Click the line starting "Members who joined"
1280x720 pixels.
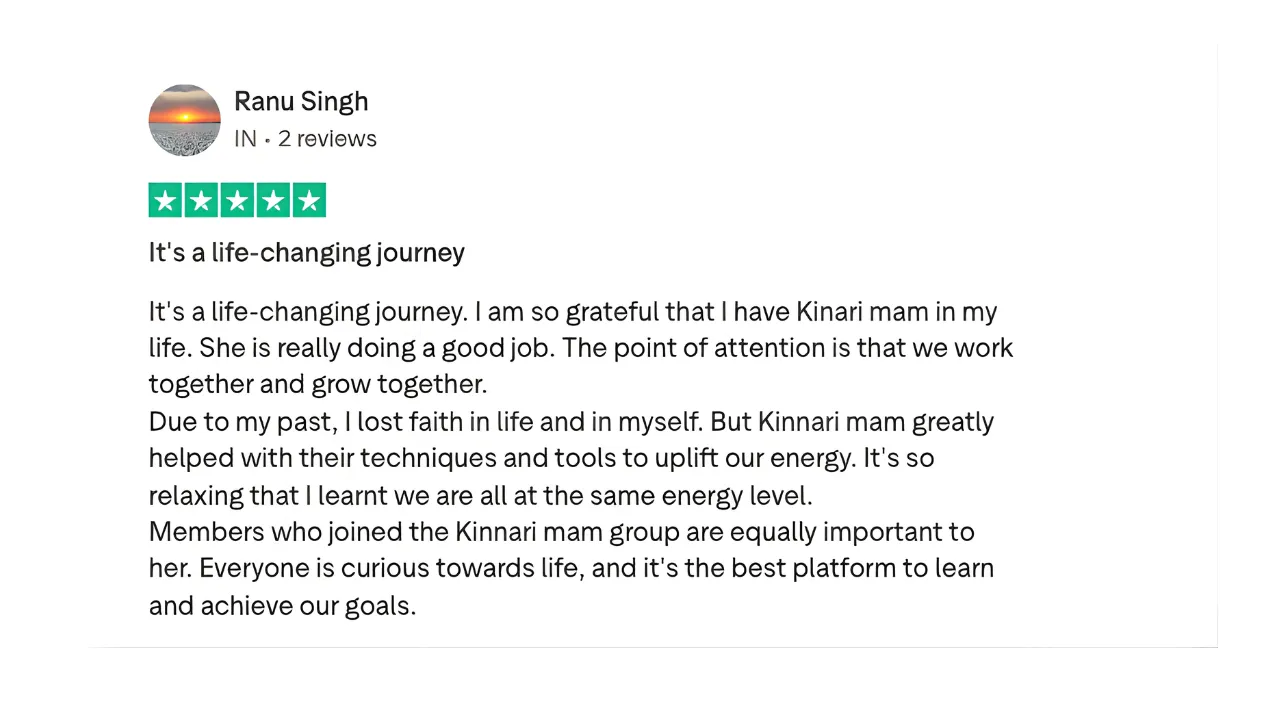(561, 531)
